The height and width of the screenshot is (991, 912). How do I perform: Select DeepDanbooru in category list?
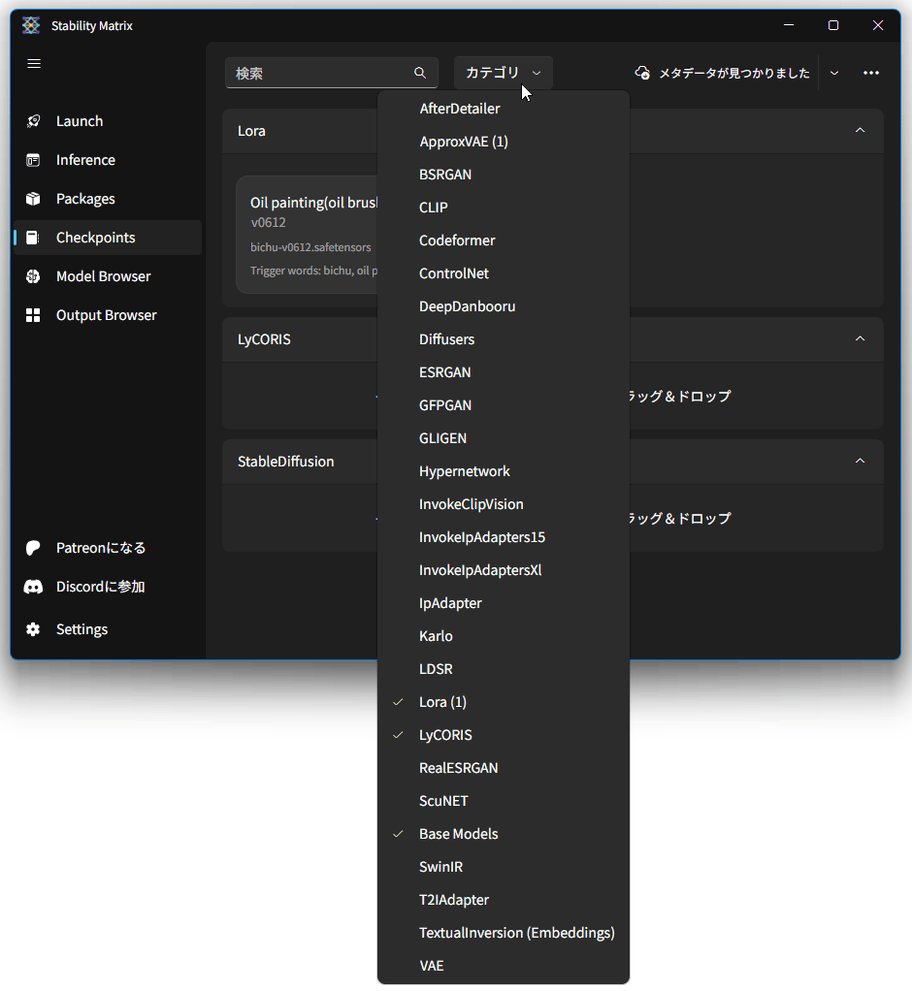click(503, 307)
